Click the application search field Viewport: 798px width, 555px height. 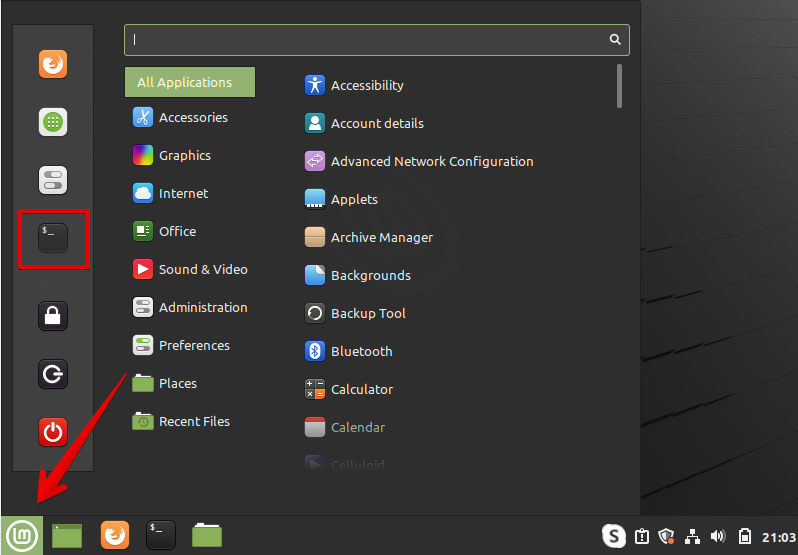(368, 40)
